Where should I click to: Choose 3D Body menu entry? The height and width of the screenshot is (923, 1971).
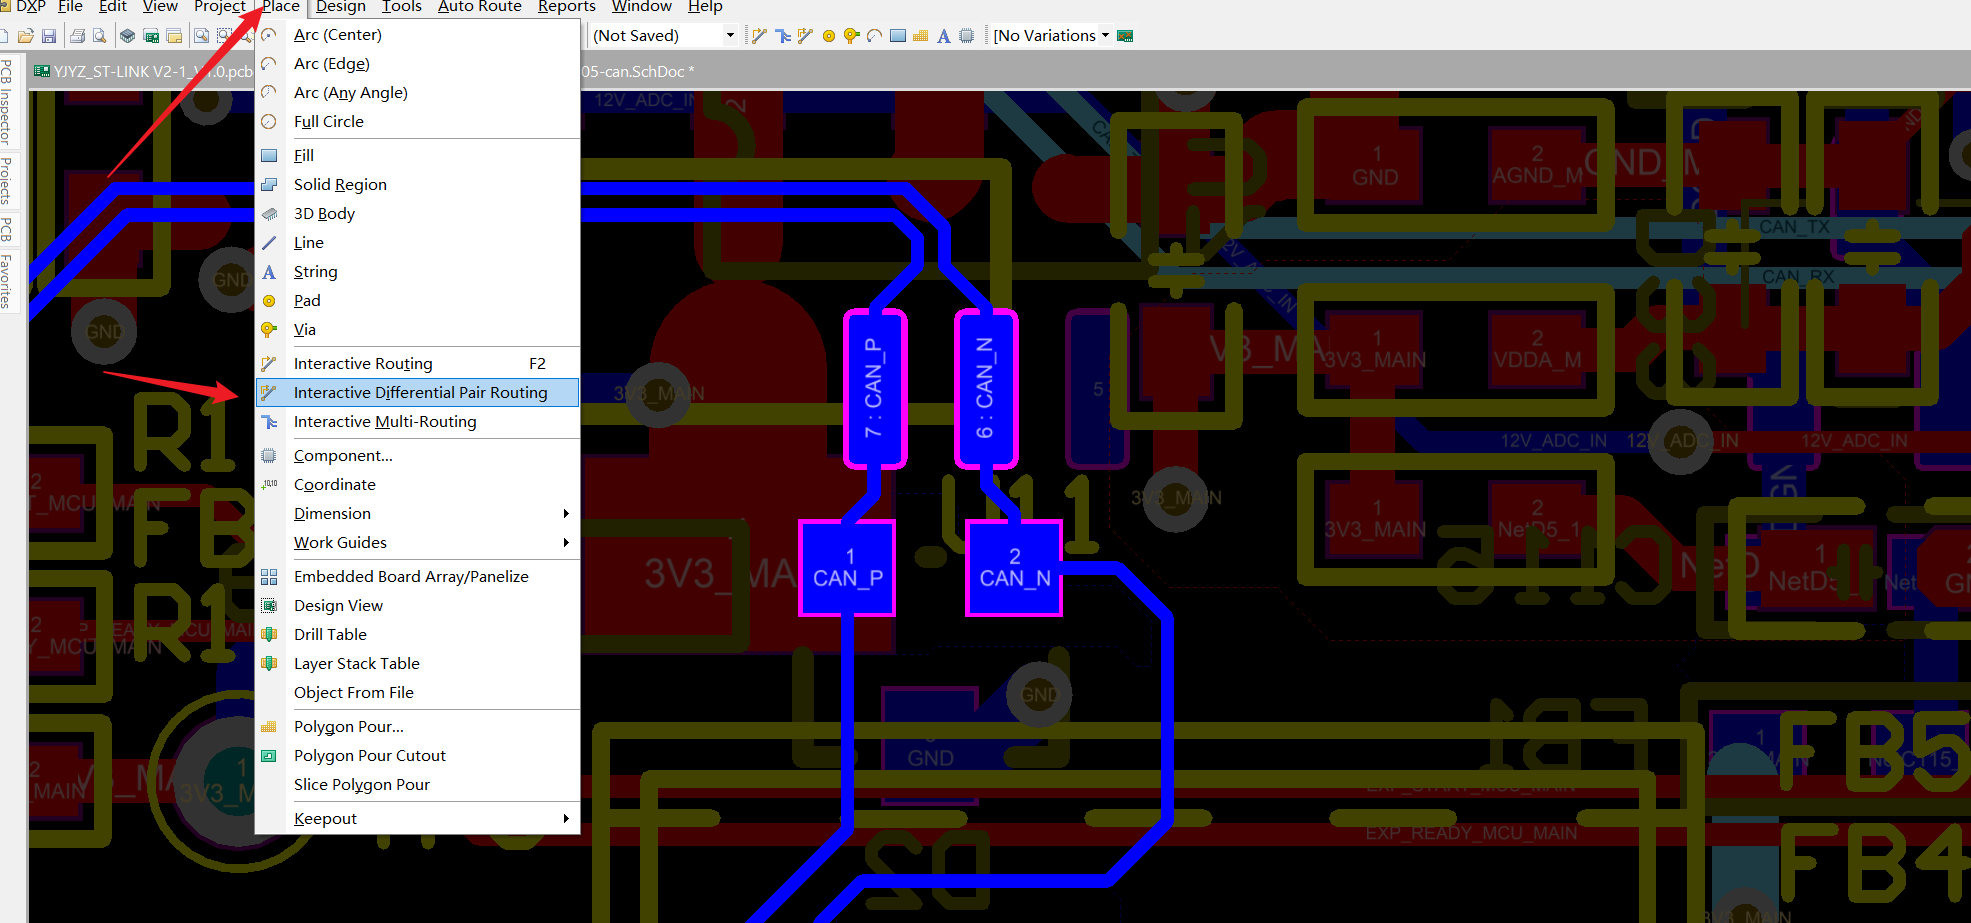tap(418, 214)
